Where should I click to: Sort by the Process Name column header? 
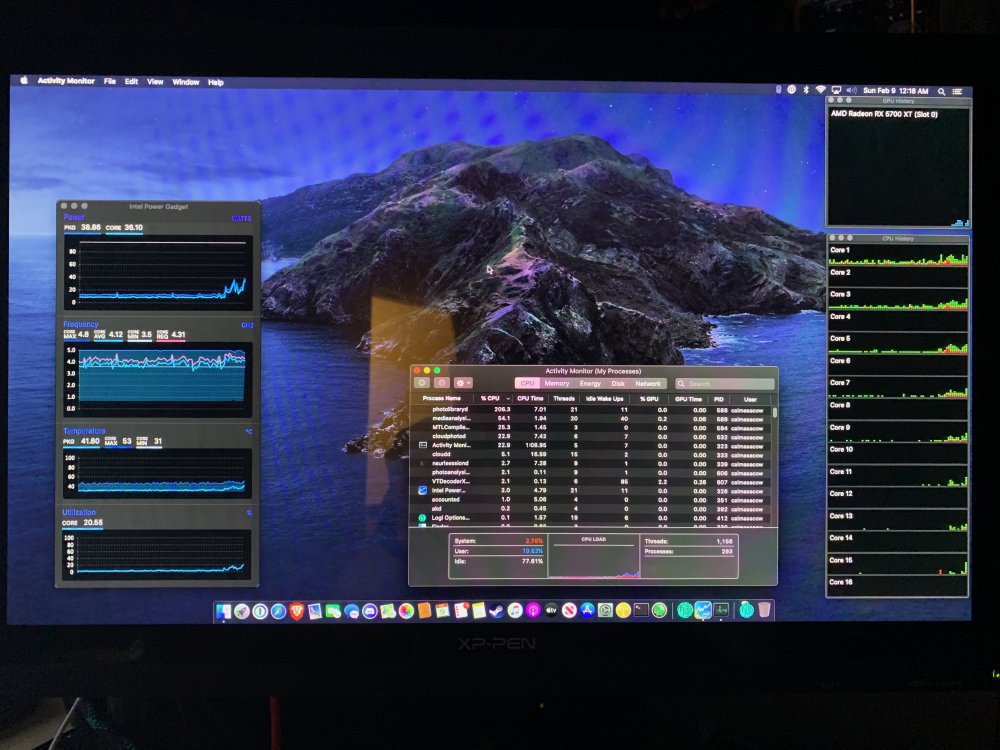[443, 399]
